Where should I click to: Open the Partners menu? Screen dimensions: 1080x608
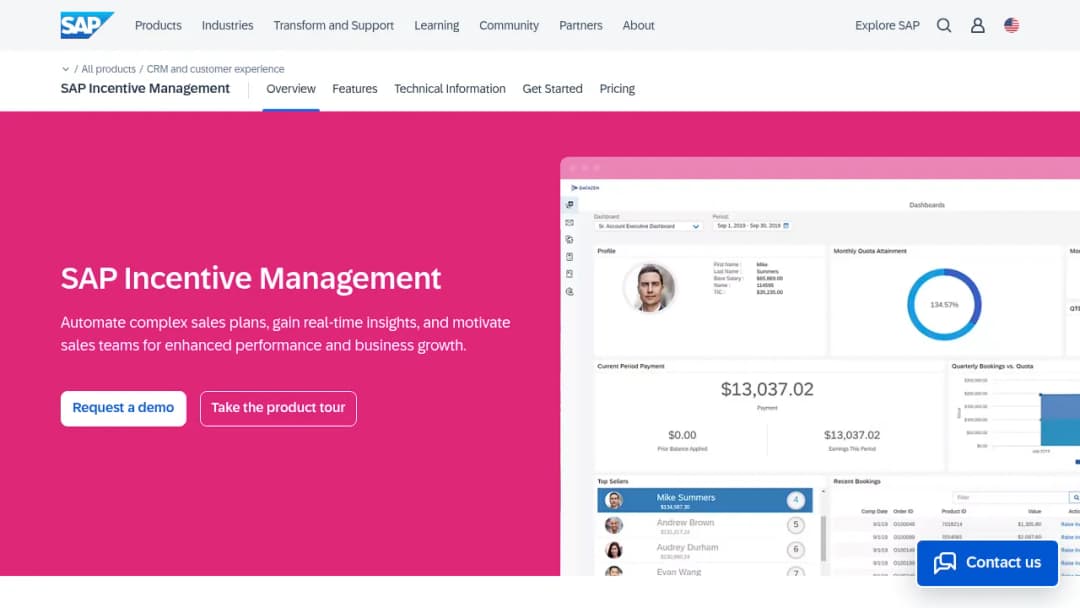click(x=581, y=25)
